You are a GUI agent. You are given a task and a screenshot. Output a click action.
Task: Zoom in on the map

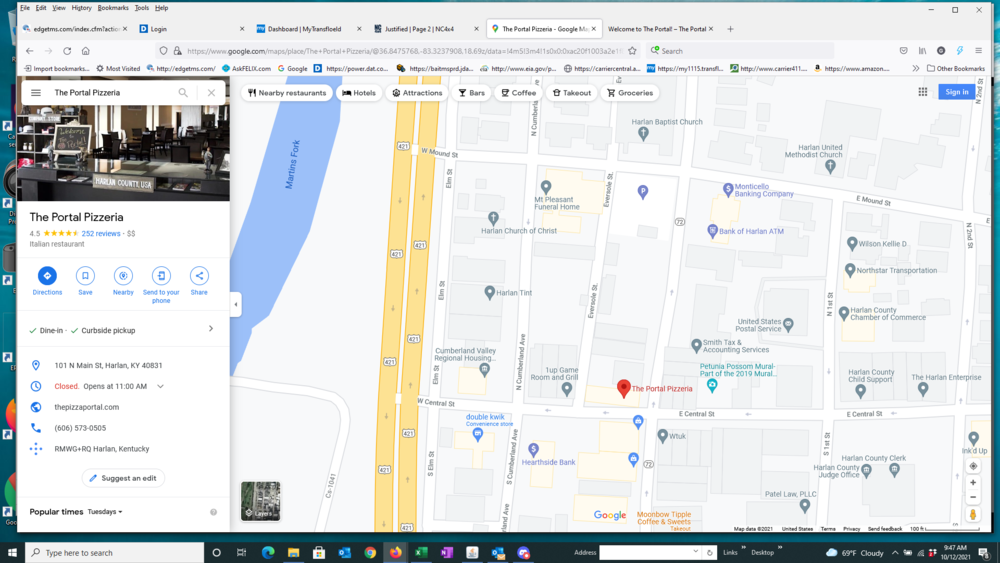[x=973, y=483]
